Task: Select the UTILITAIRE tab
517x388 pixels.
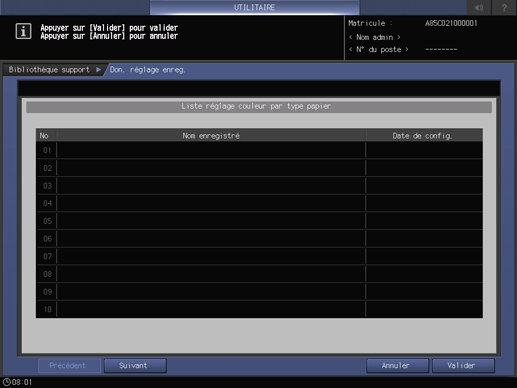Action: 254,7
